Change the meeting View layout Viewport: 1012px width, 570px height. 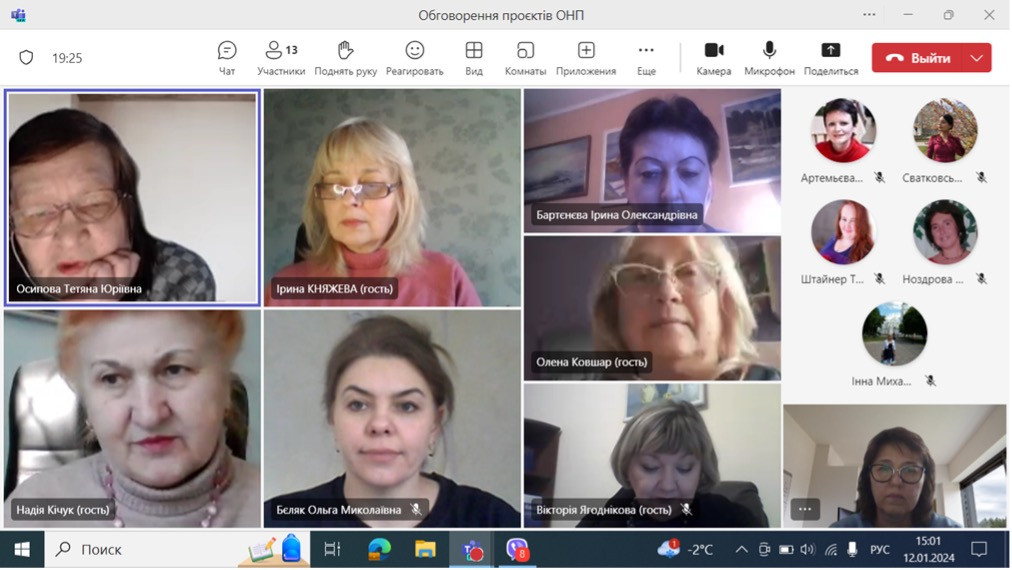(x=474, y=58)
